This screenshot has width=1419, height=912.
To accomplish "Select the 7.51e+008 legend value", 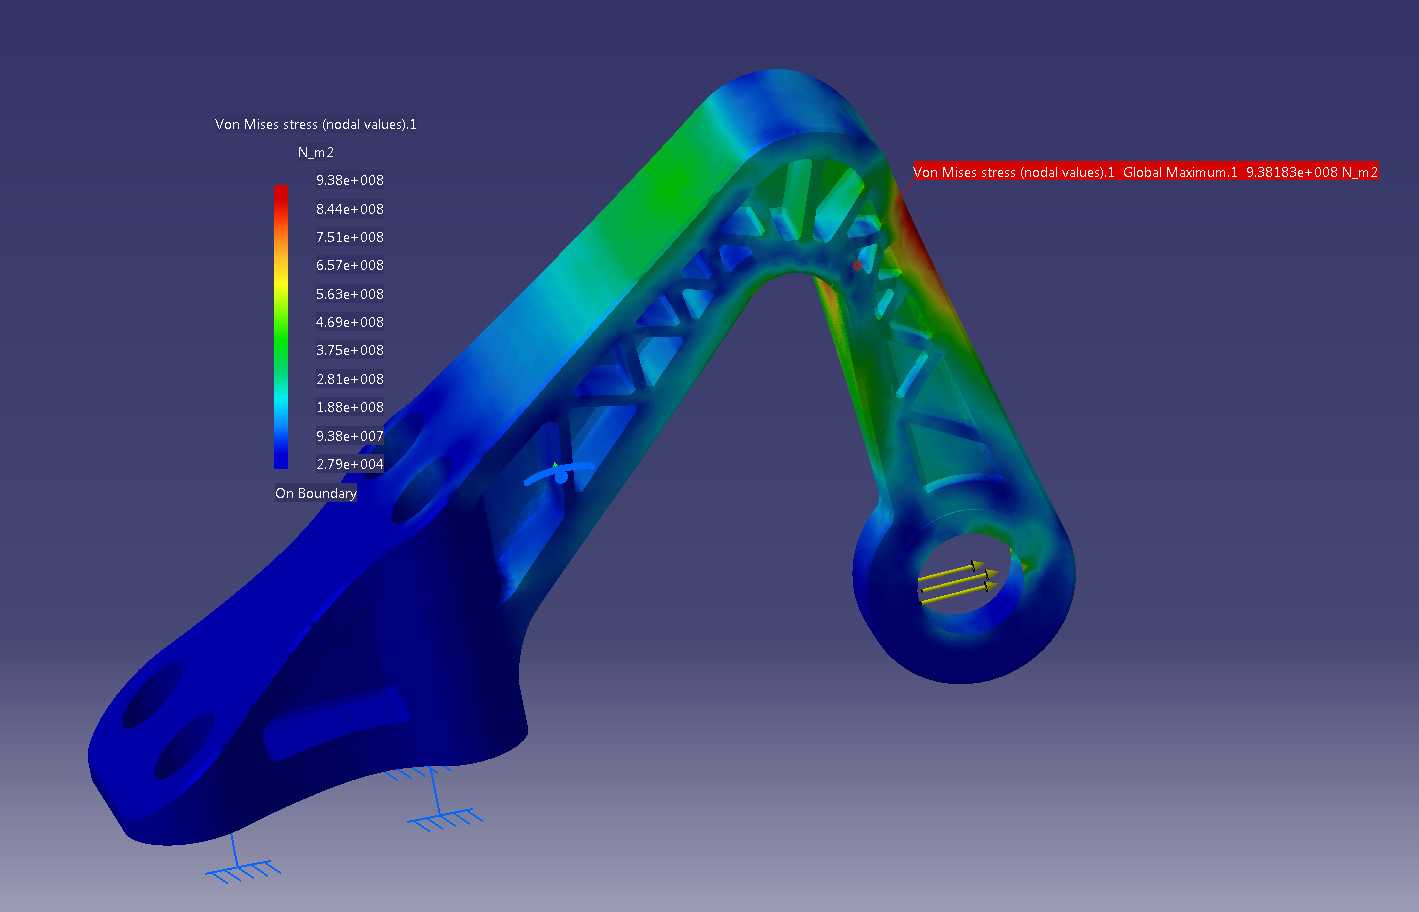I will [349, 237].
